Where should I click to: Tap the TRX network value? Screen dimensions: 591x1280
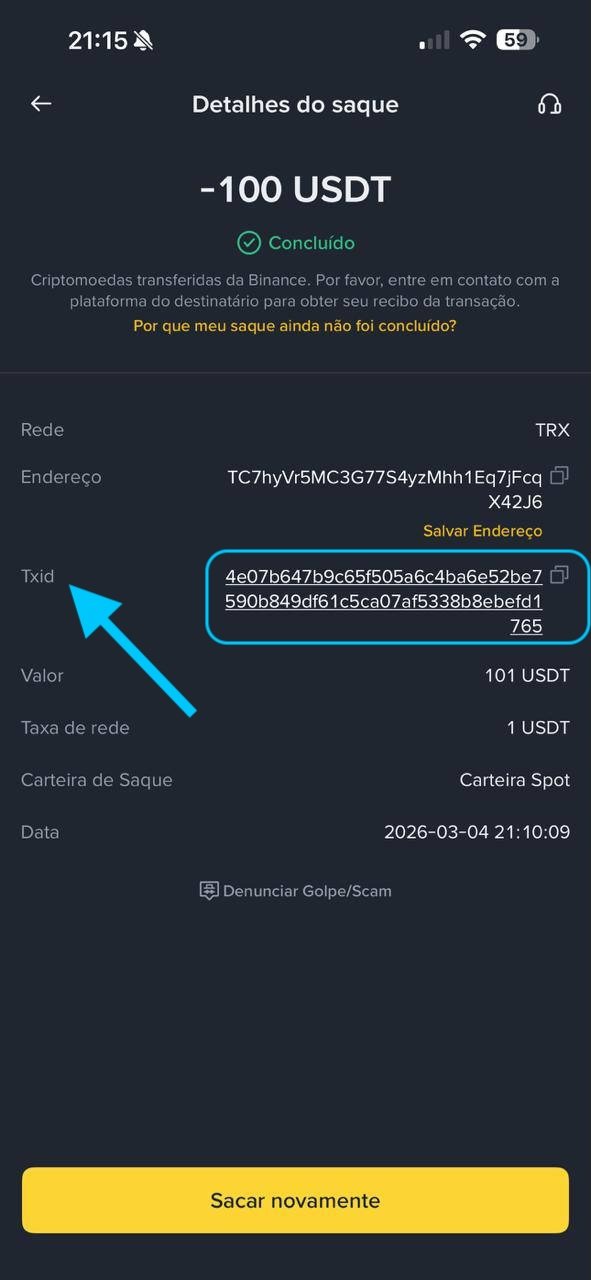552,430
